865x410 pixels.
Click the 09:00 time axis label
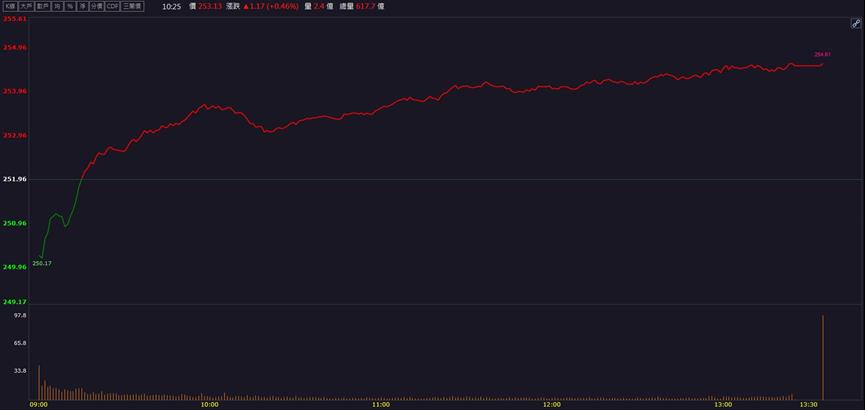pos(39,405)
